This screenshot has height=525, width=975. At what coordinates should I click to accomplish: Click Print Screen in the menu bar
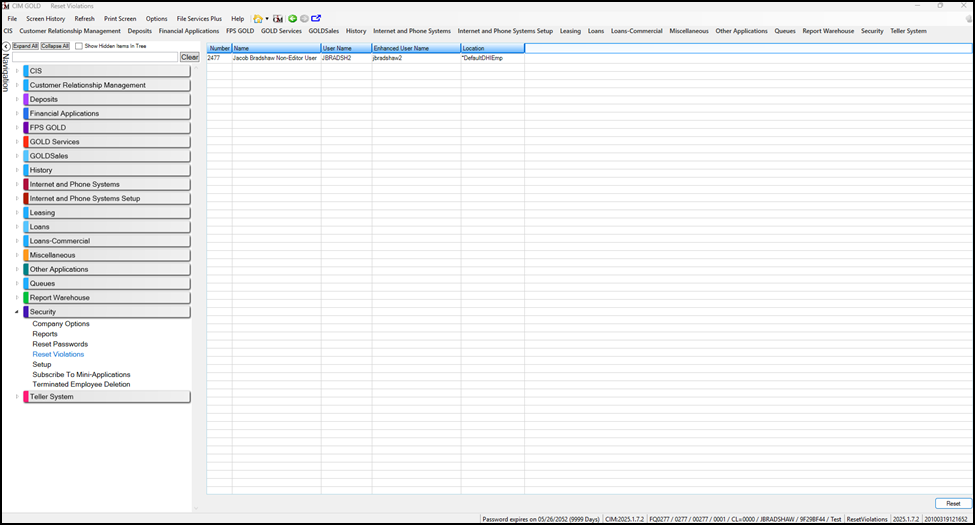(120, 19)
